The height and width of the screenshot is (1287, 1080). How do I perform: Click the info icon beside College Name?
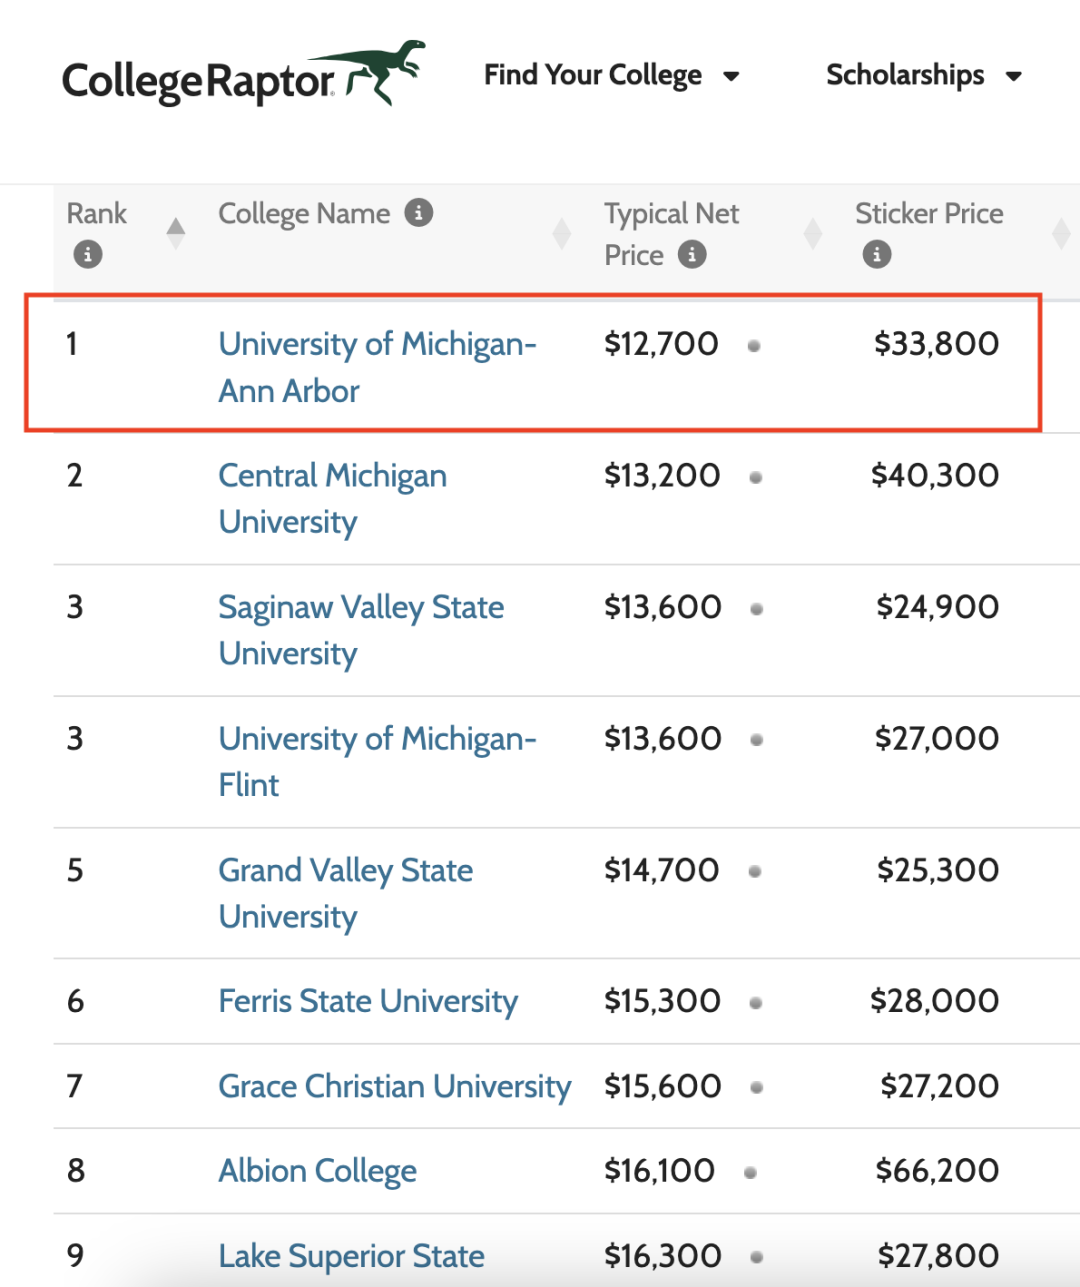click(x=419, y=213)
